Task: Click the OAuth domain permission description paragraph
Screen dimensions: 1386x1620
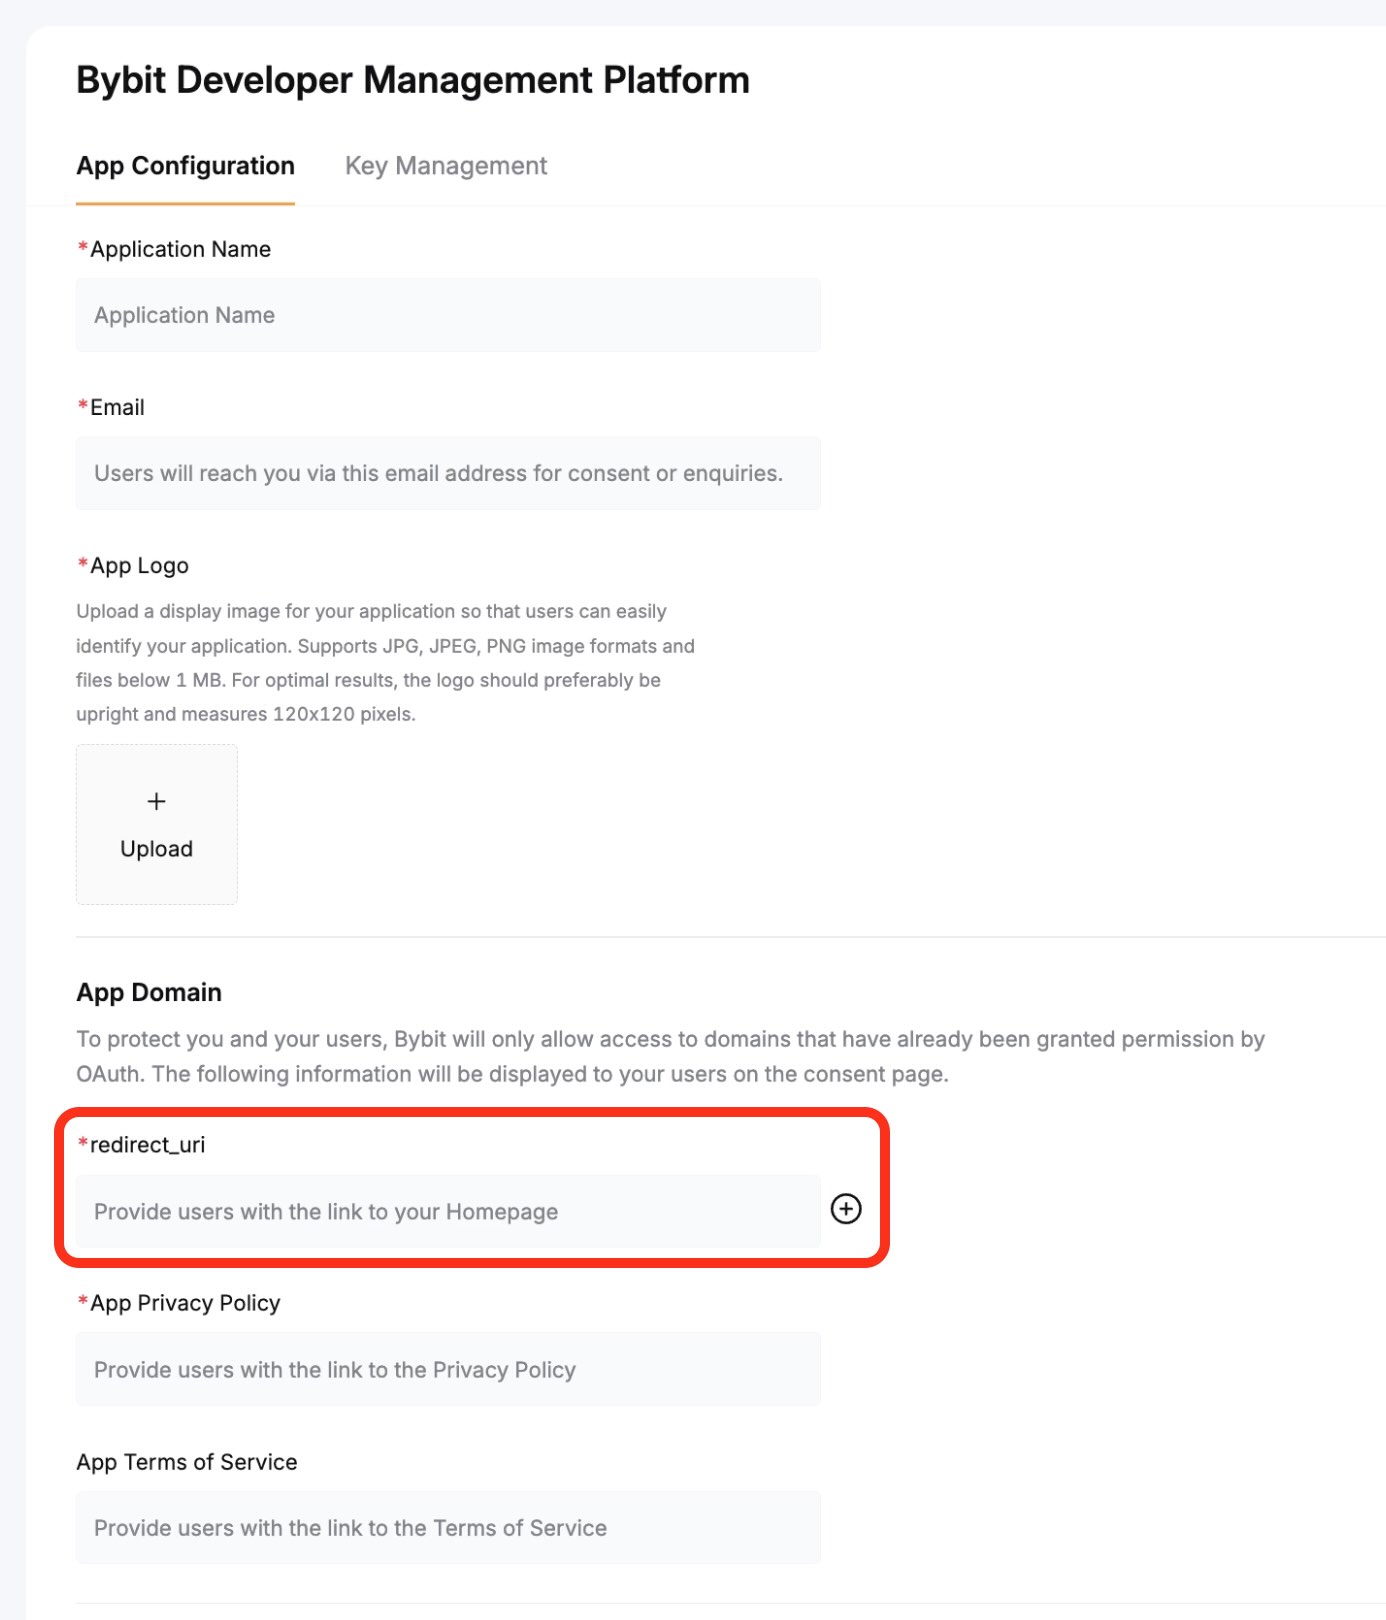Action: 670,1056
